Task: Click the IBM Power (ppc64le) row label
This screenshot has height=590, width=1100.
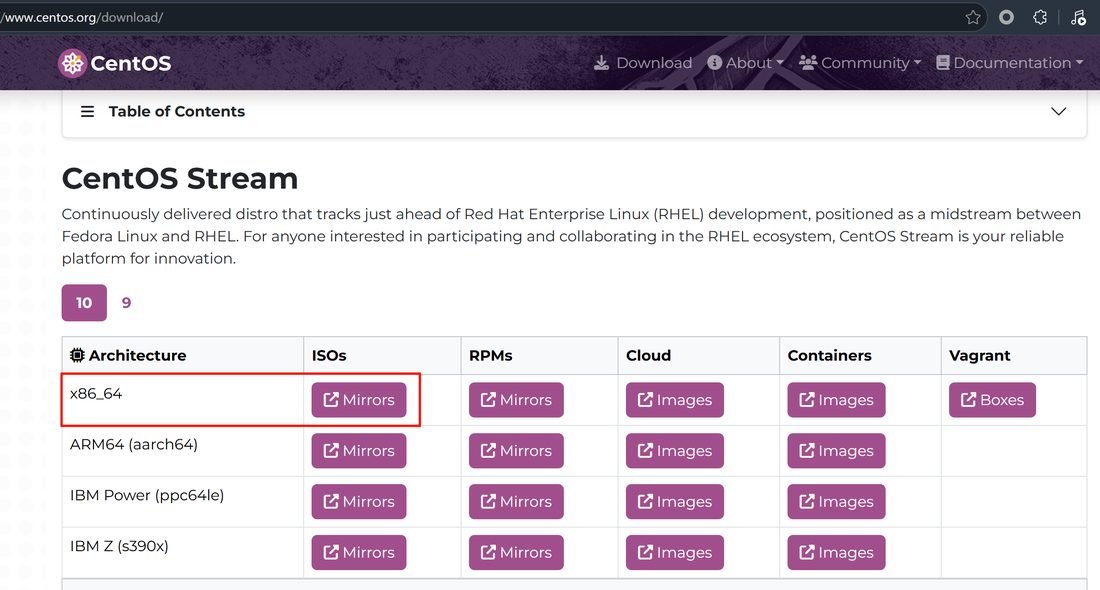Action: tap(147, 495)
